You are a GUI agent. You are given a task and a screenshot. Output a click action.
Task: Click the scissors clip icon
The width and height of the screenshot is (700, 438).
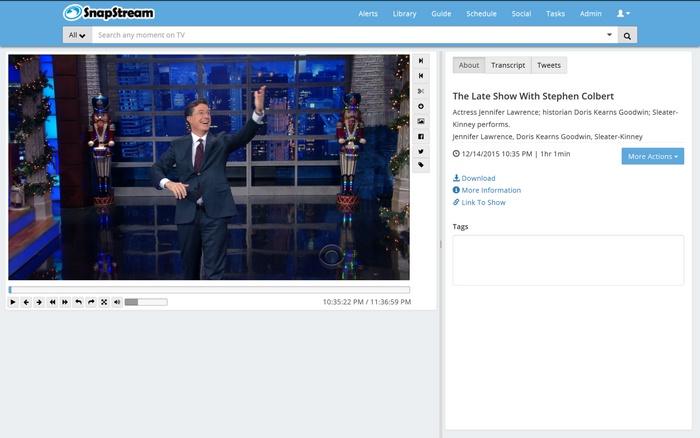pos(421,91)
